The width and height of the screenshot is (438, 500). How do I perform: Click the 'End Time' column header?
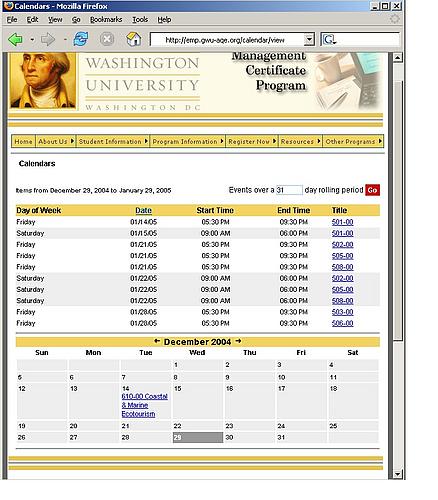tap(294, 210)
